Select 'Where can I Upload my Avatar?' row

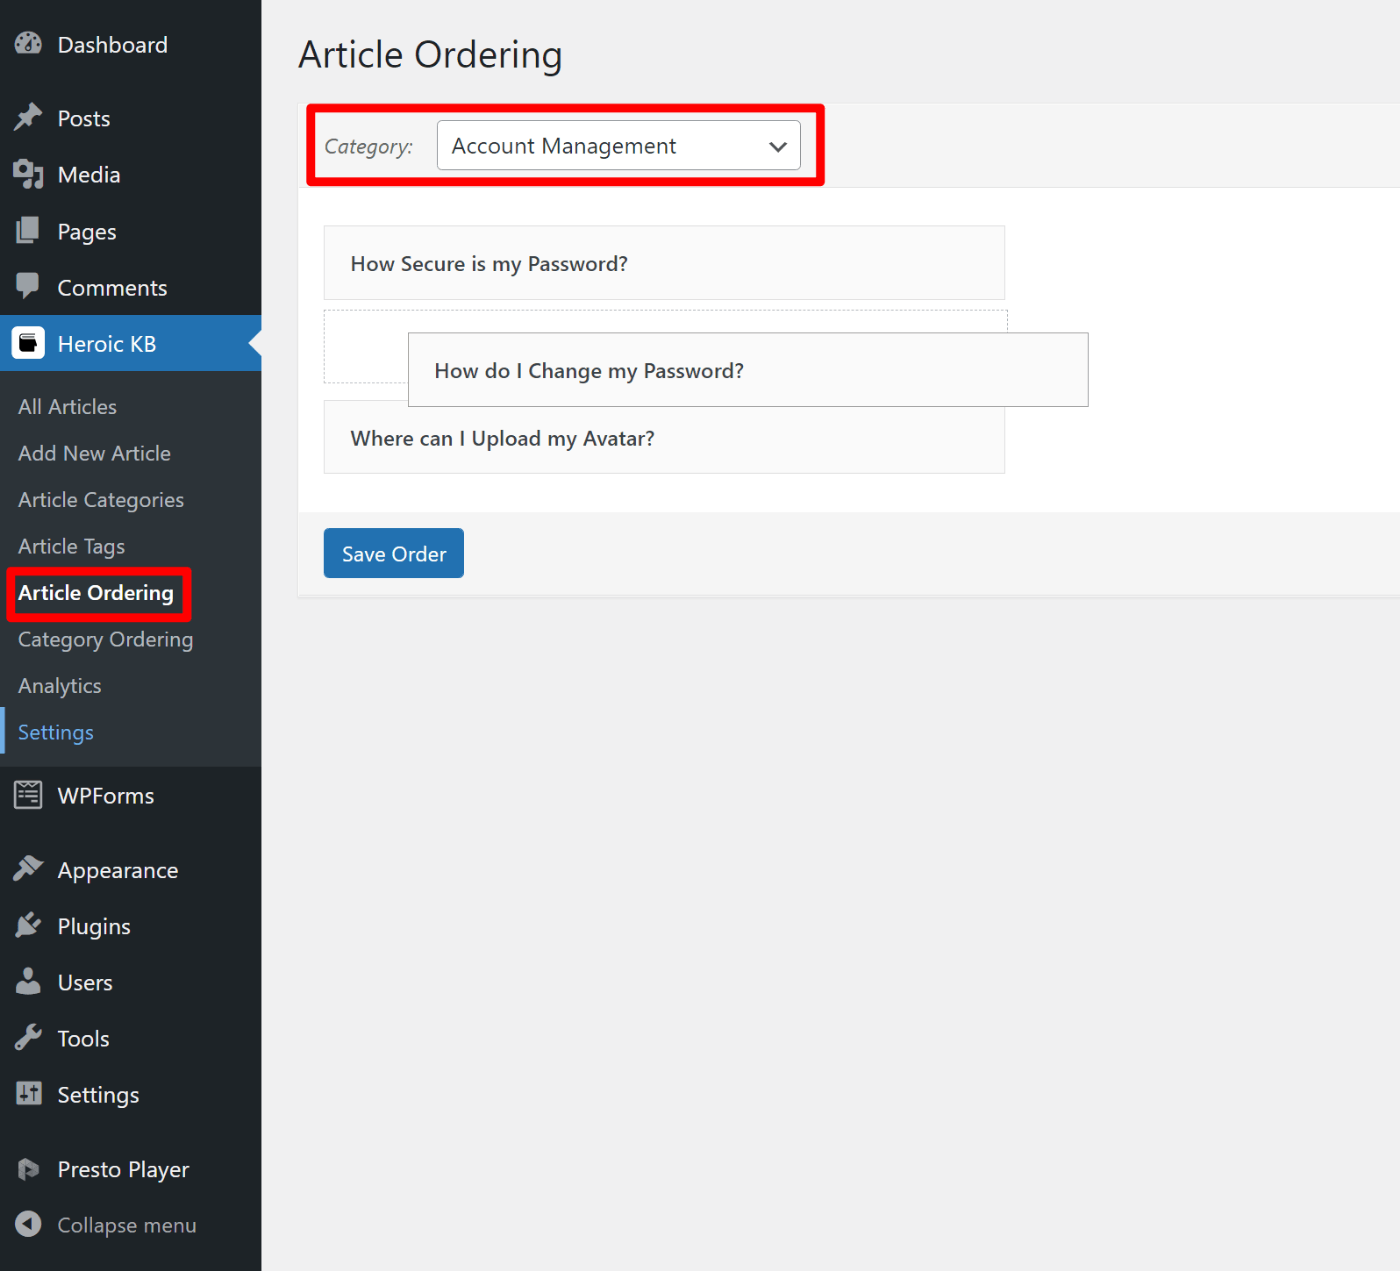pos(664,438)
